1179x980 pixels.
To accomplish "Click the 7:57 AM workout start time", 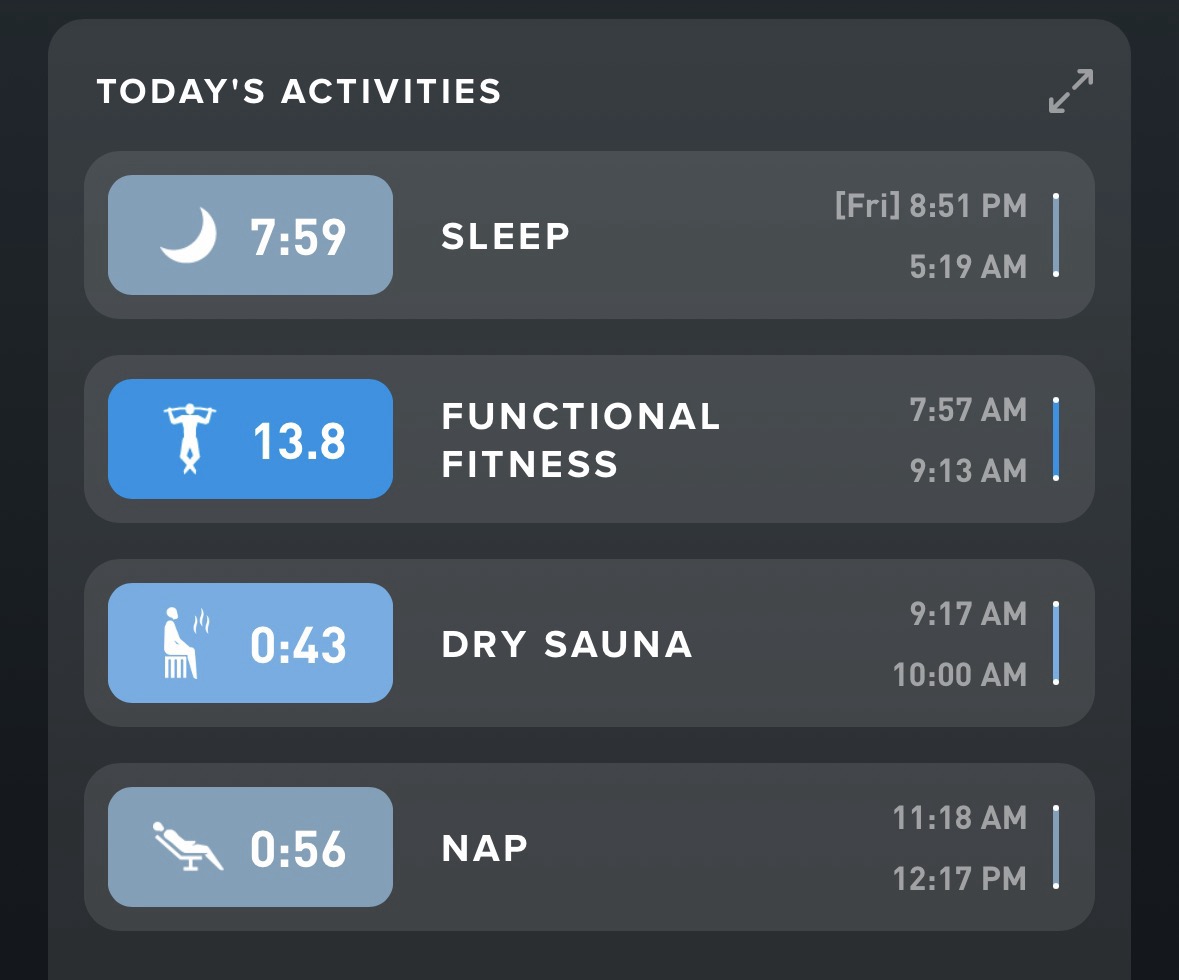I will click(x=968, y=409).
